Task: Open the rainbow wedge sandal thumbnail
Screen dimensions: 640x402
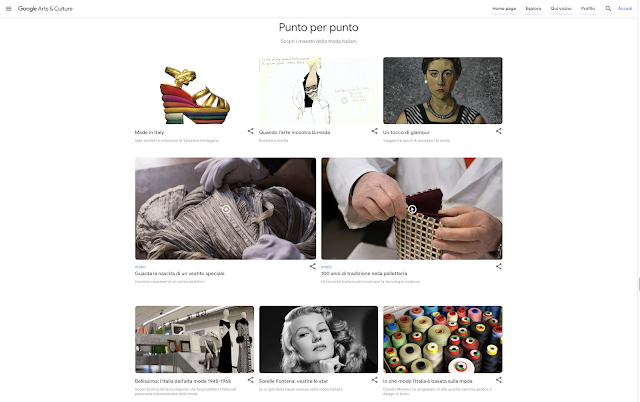Action: pyautogui.click(x=194, y=91)
